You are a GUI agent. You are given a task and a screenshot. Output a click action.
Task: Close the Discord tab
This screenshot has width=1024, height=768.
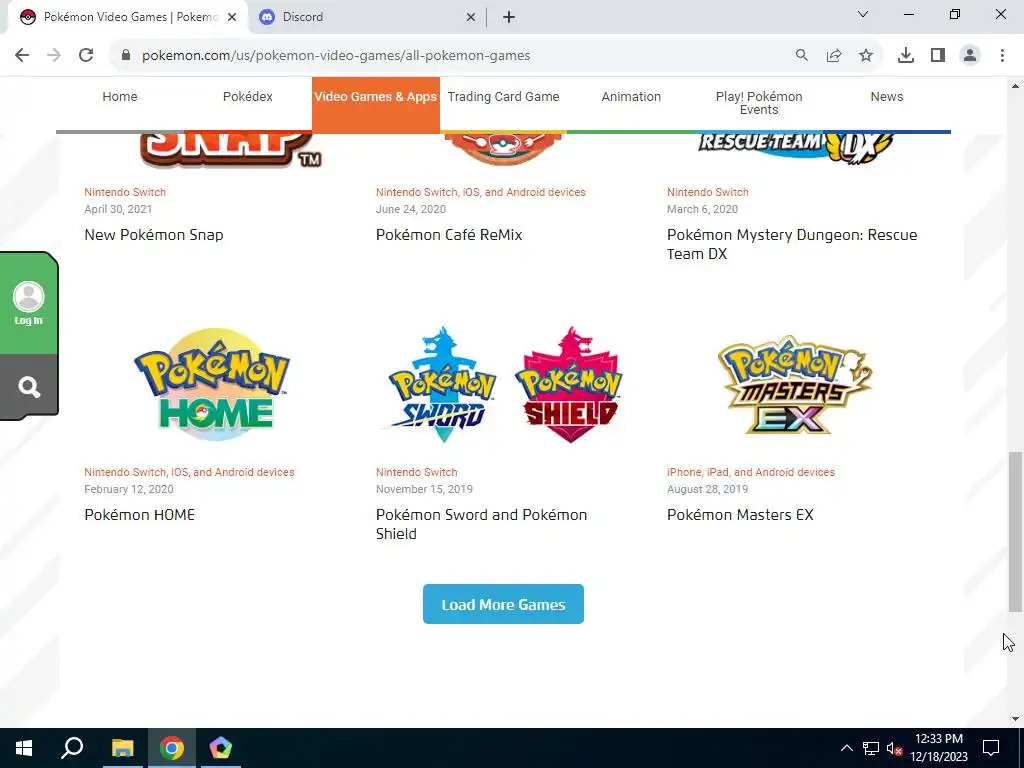coord(471,17)
